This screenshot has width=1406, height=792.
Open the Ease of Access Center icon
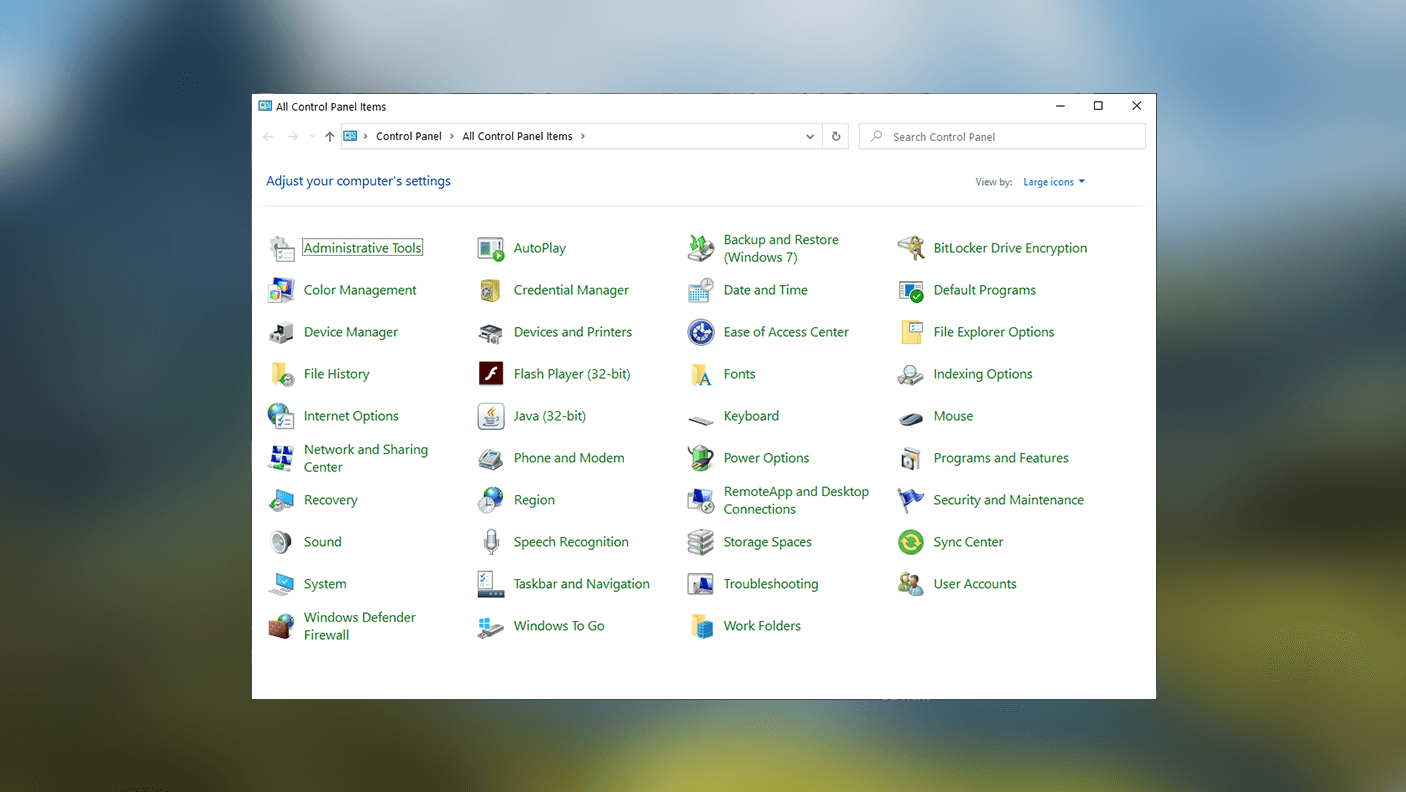point(701,332)
